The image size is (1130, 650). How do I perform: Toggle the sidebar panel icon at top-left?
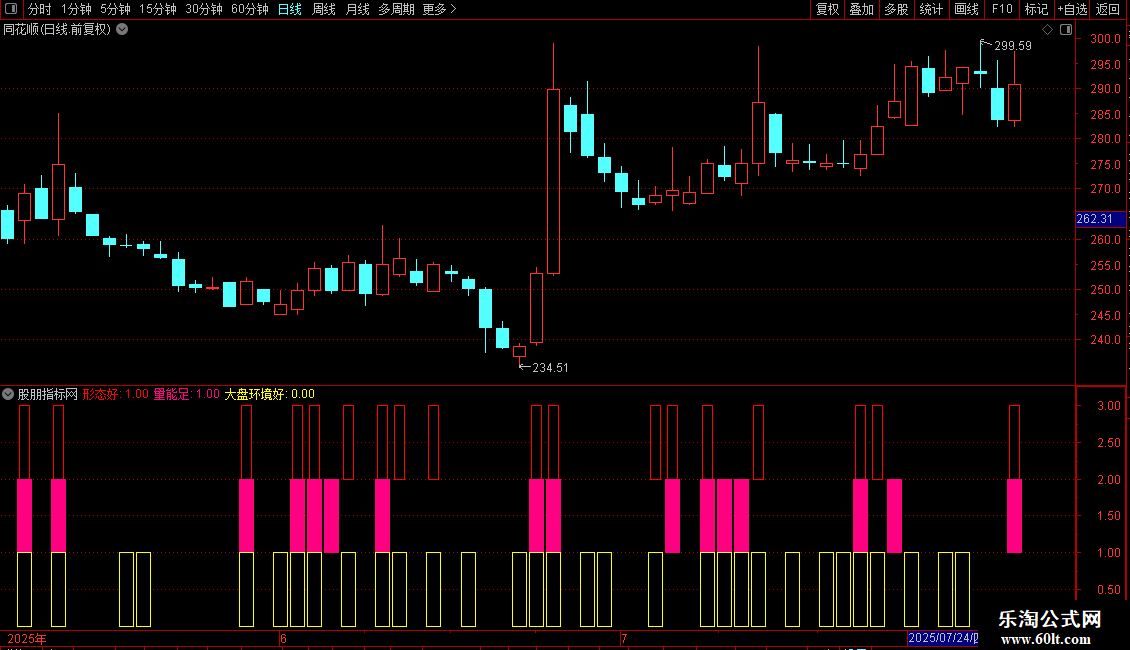(x=11, y=9)
